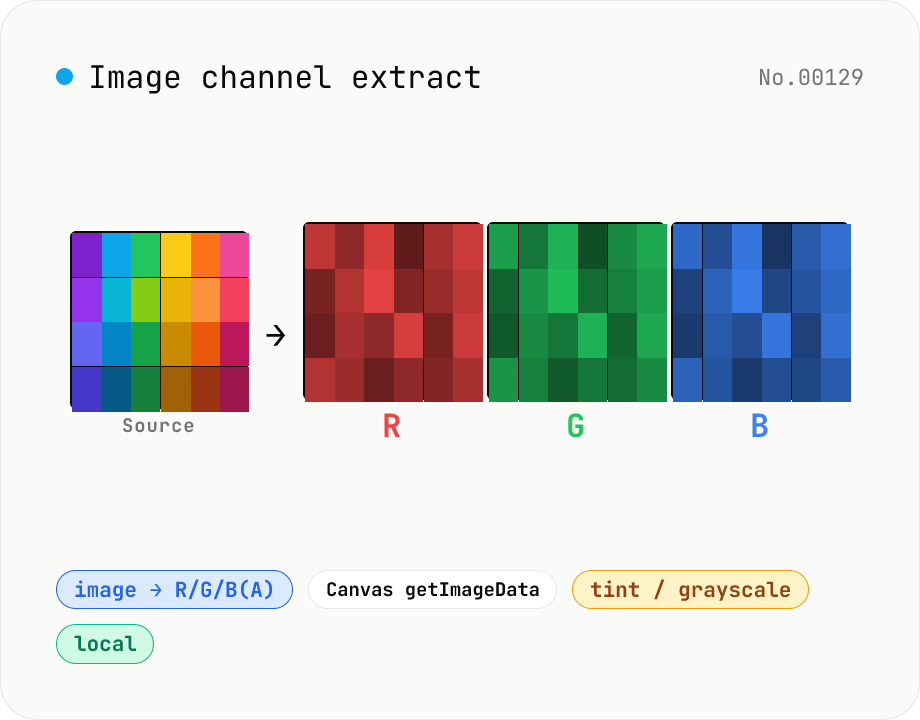Click the arrow between Source and channels

click(x=275, y=336)
